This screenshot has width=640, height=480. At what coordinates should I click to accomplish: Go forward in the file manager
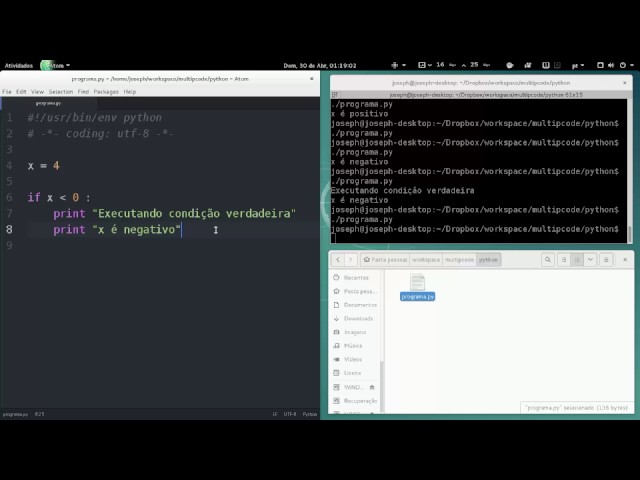pos(351,260)
